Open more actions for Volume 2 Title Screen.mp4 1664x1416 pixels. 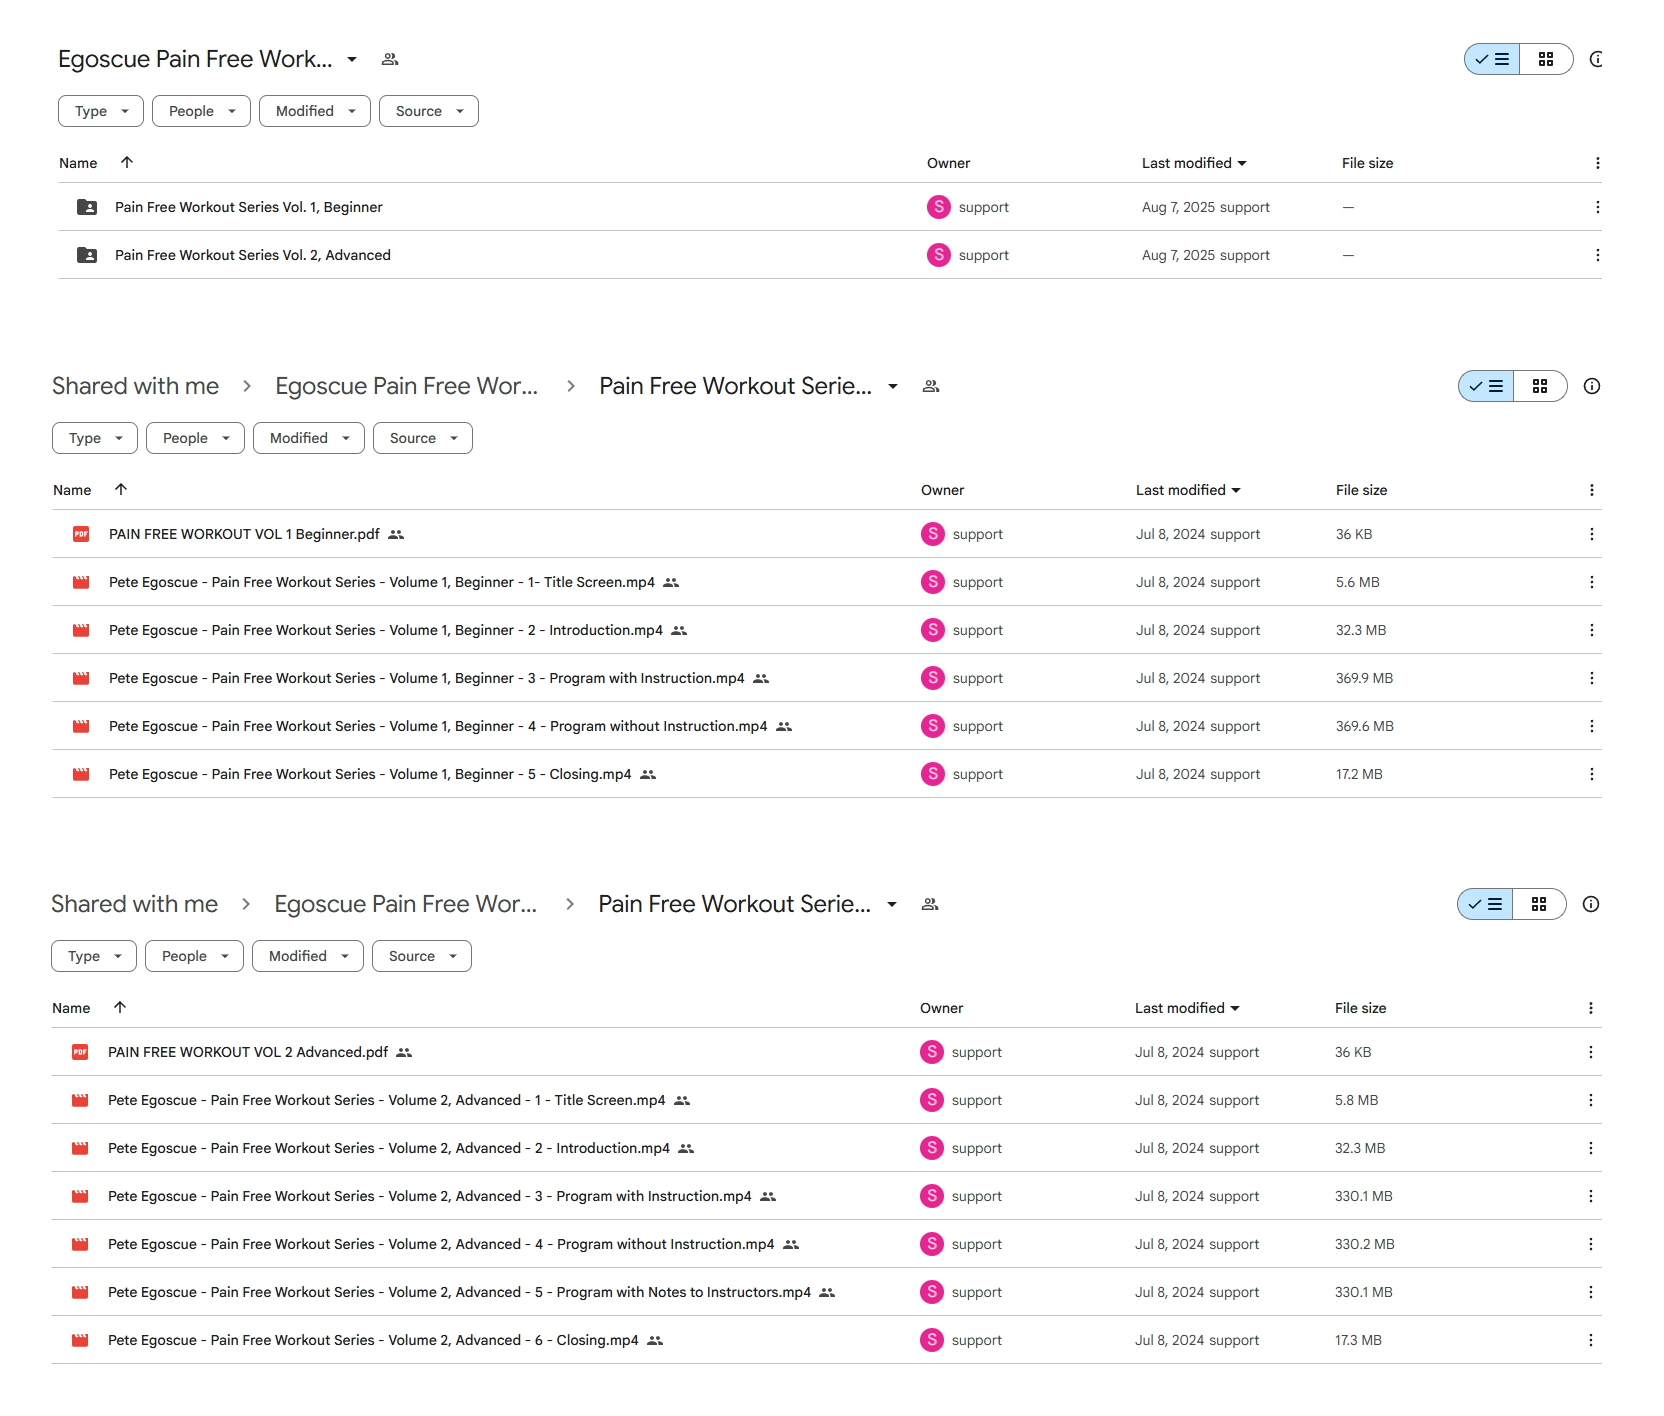(x=1590, y=1100)
